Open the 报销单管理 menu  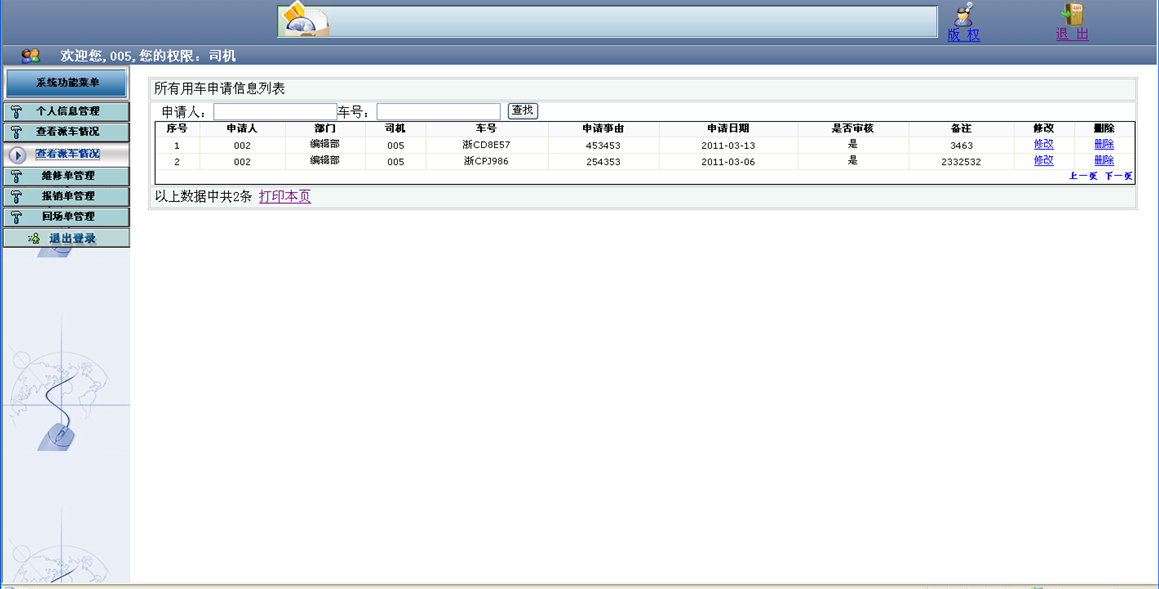point(67,197)
